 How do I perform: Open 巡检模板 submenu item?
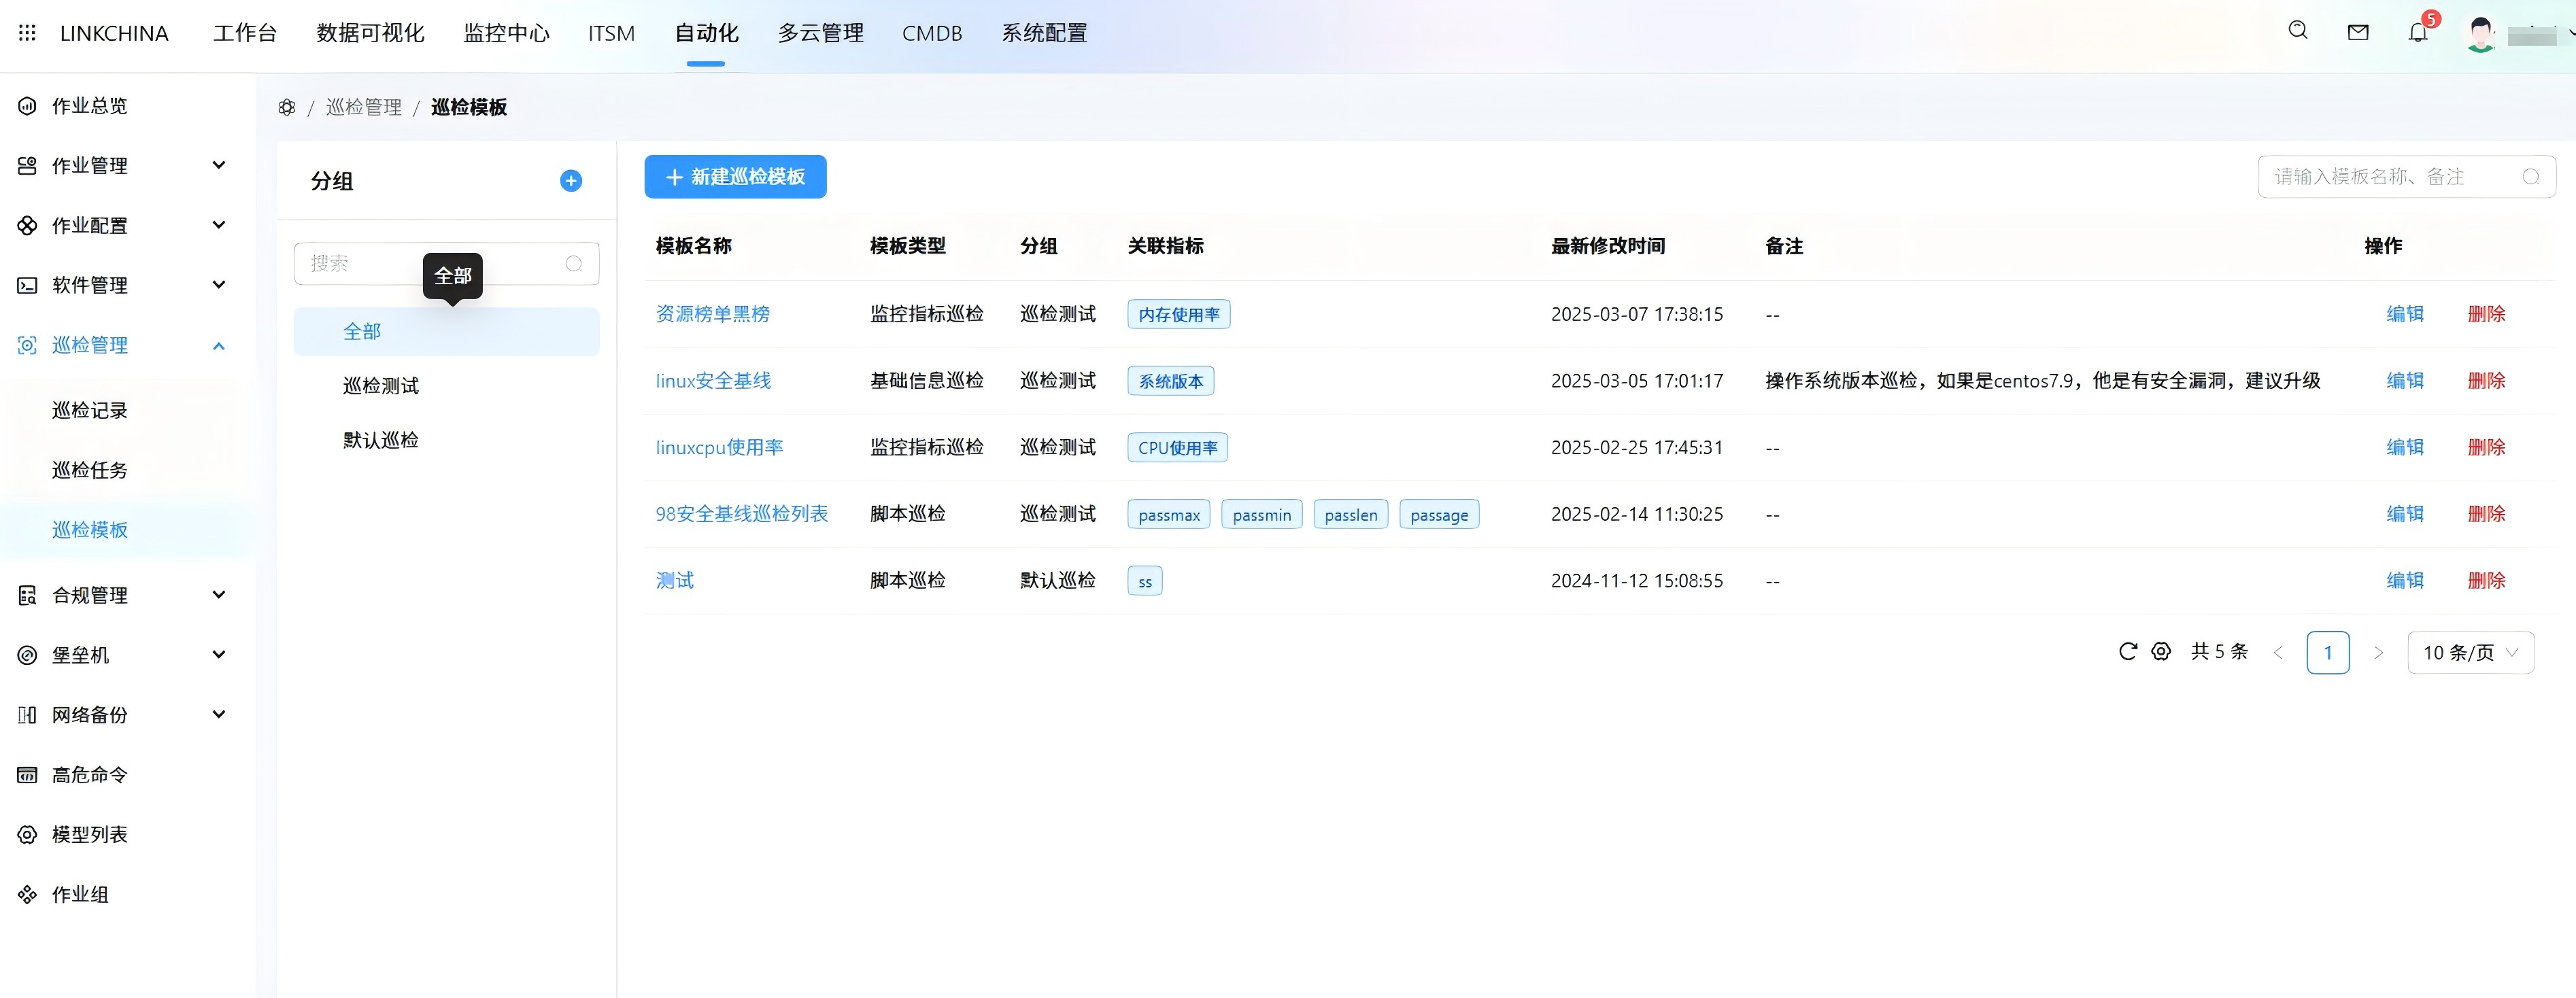[90, 530]
